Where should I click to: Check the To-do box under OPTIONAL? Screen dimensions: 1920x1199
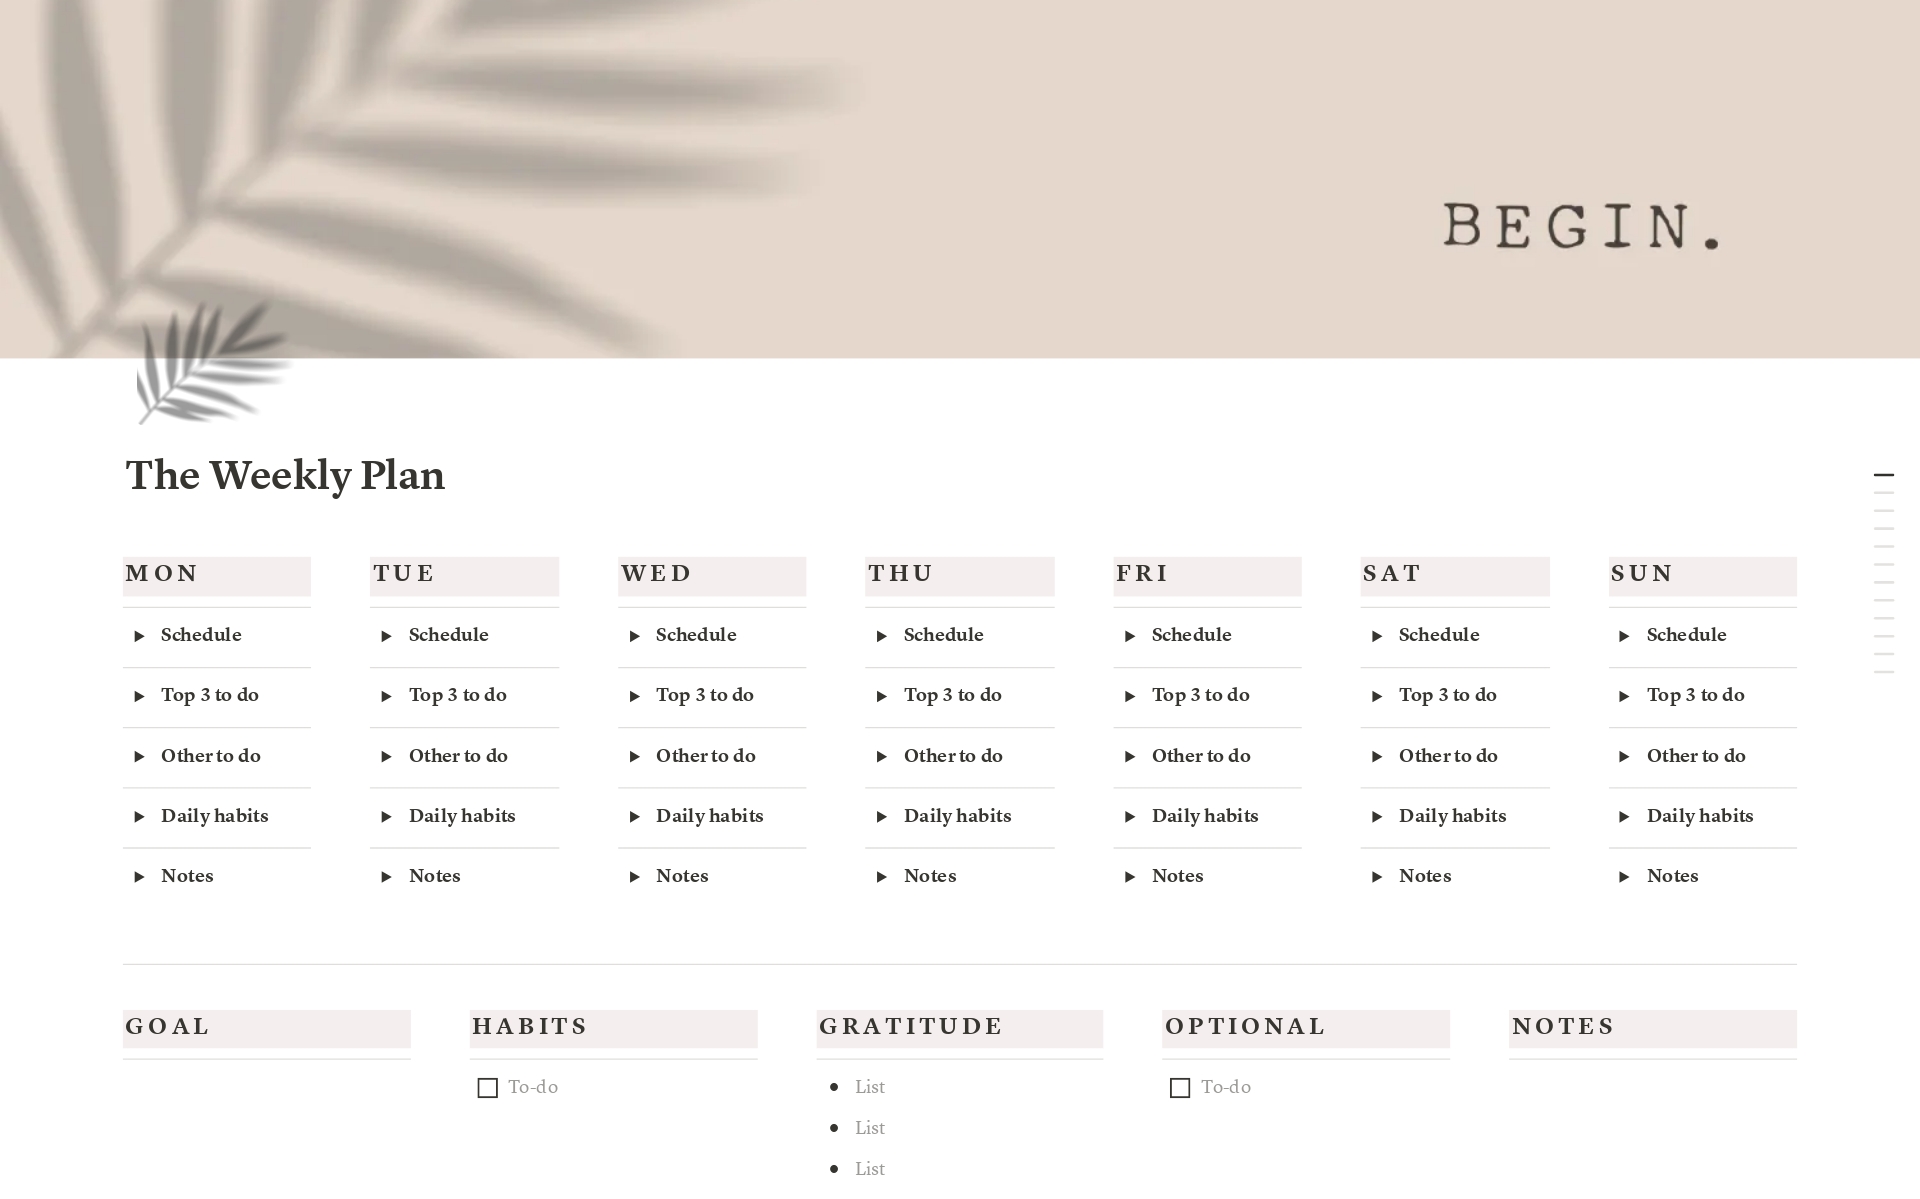pyautogui.click(x=1180, y=1088)
